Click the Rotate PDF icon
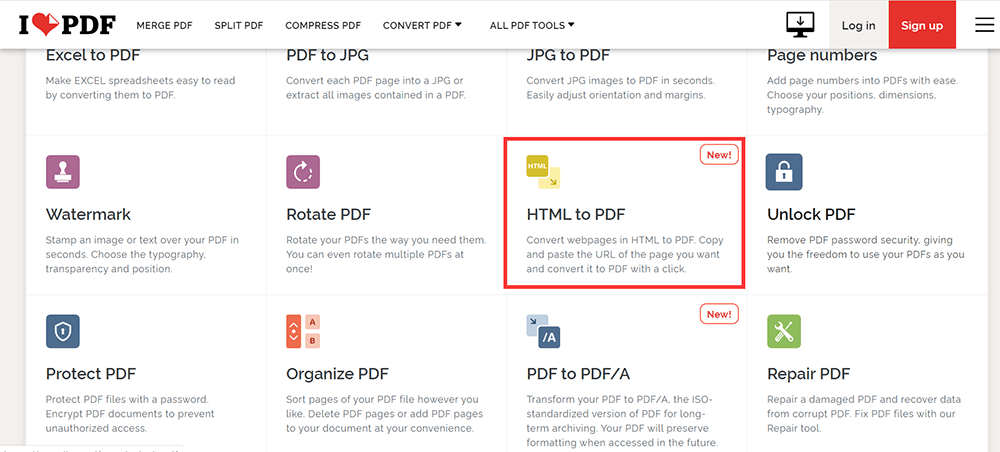1000x452 pixels. tap(302, 172)
